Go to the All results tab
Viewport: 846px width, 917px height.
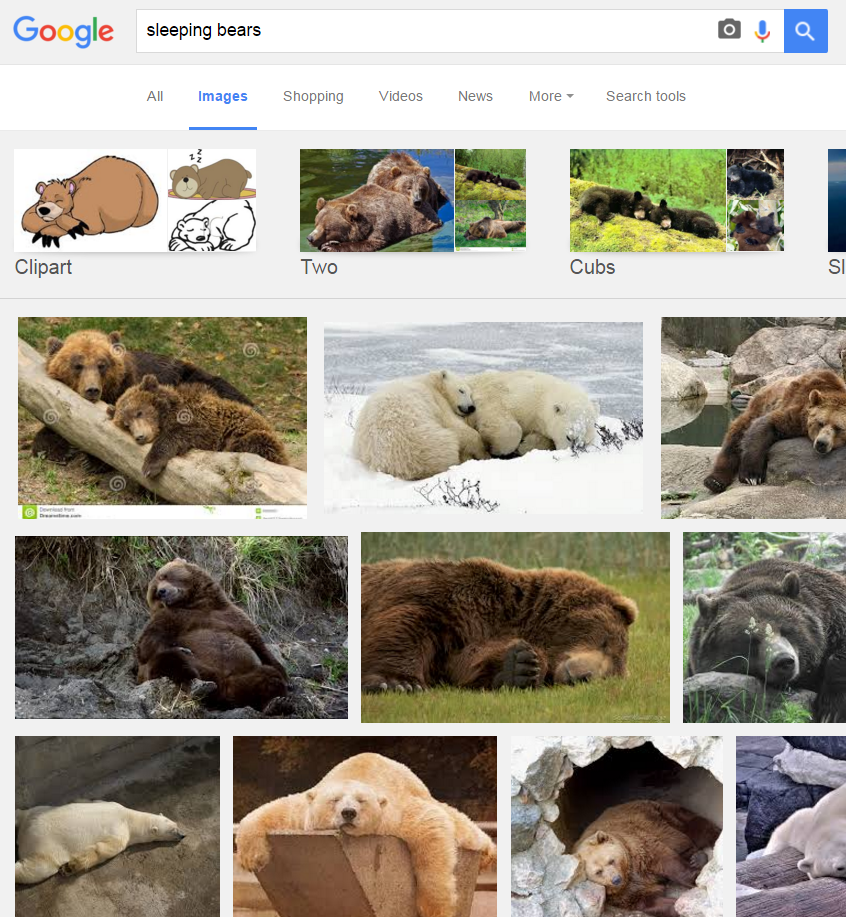point(154,96)
